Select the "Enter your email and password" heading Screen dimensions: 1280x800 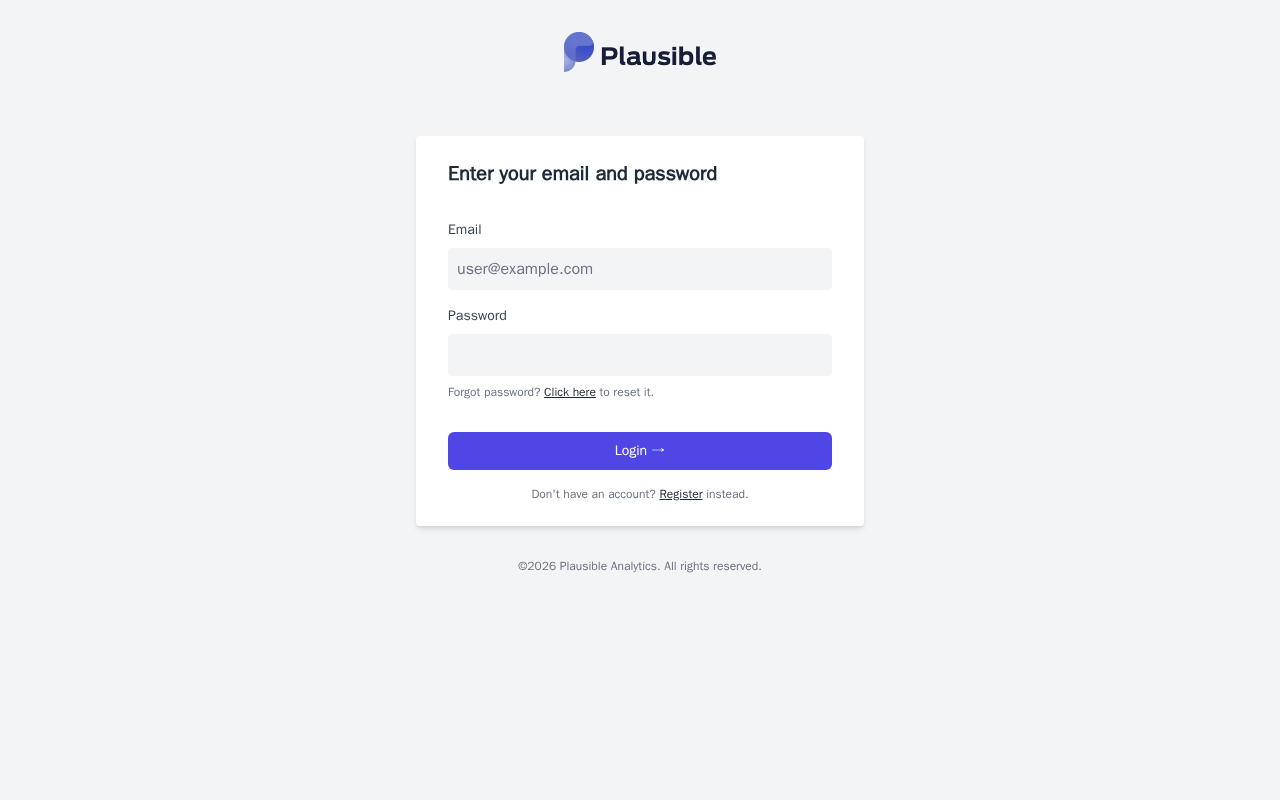(x=582, y=174)
